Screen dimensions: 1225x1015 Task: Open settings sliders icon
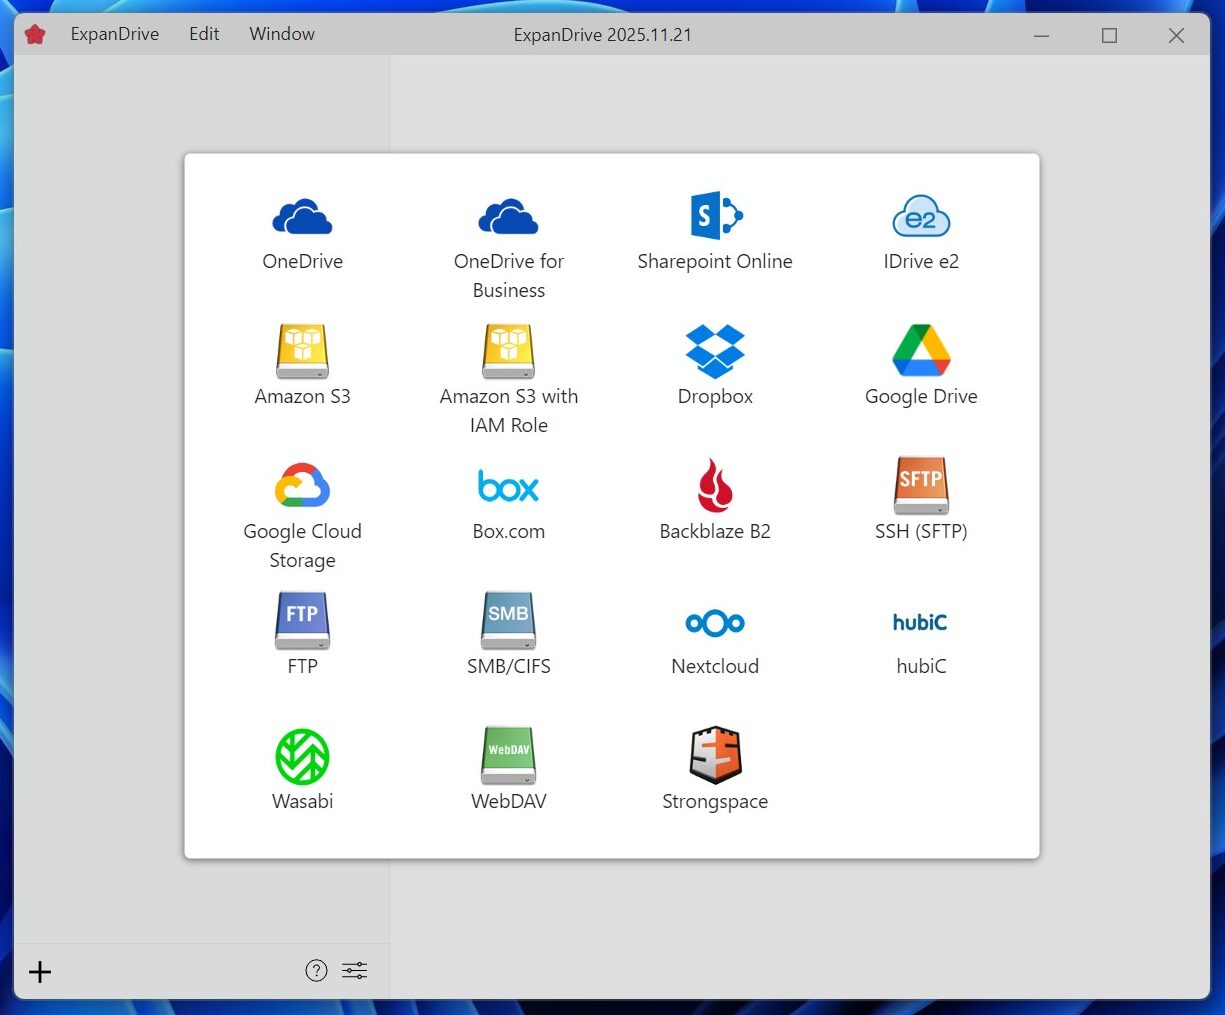coord(355,971)
